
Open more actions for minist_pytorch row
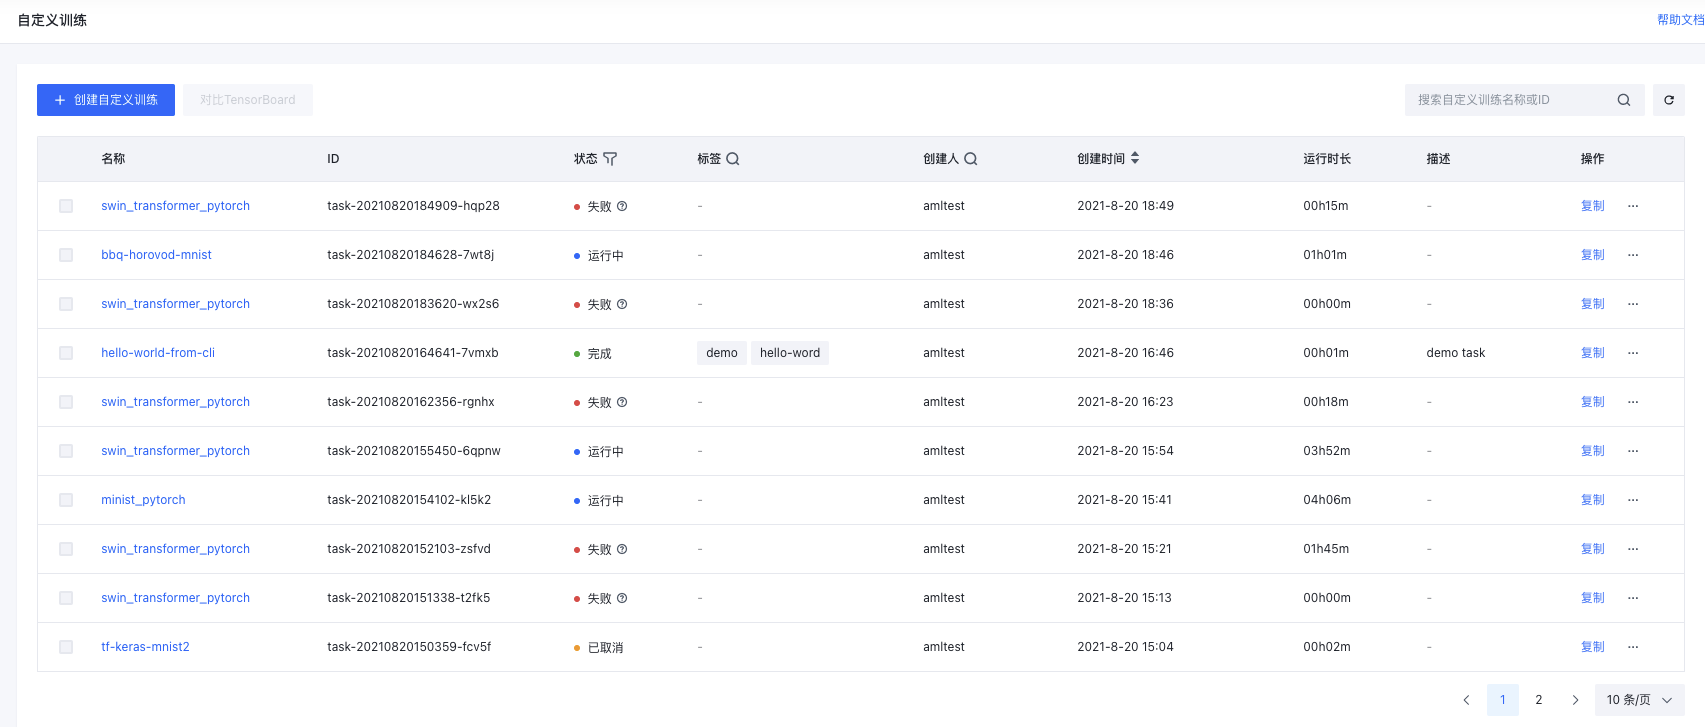click(1633, 500)
